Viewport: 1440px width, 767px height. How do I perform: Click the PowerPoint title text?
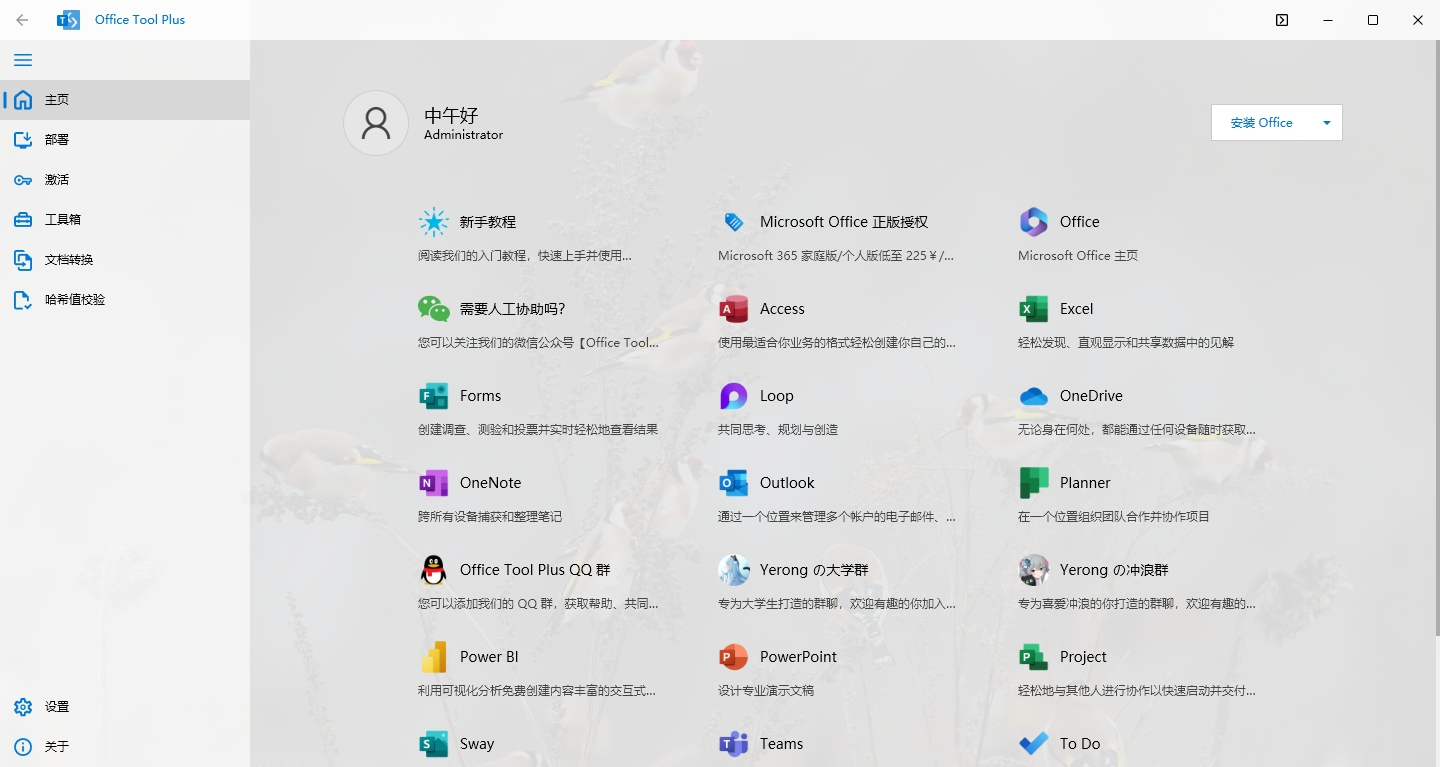[798, 657]
